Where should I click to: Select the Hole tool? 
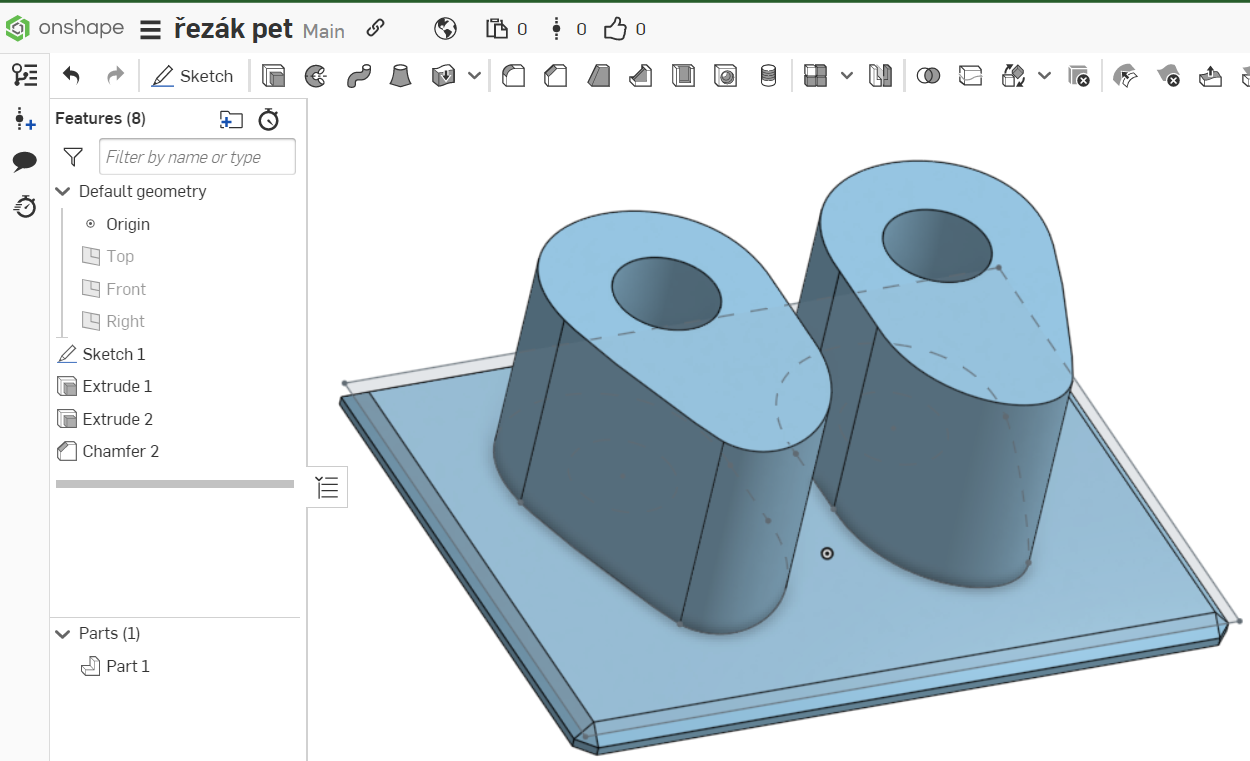click(726, 76)
